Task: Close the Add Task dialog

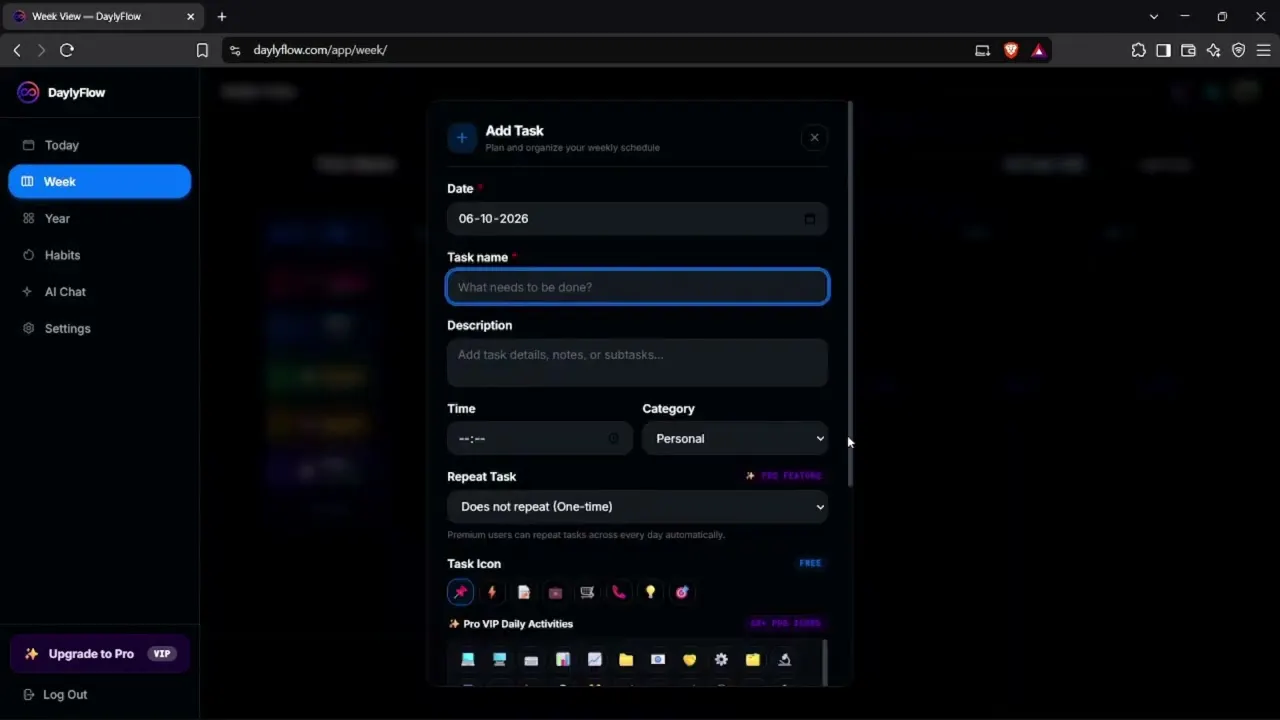Action: [814, 138]
